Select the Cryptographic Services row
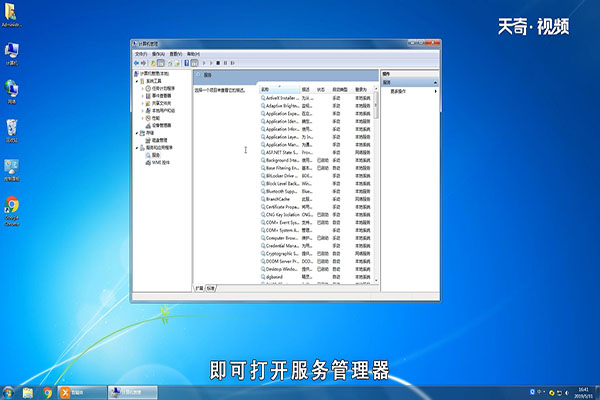Image resolution: width=600 pixels, height=400 pixels. 316,253
